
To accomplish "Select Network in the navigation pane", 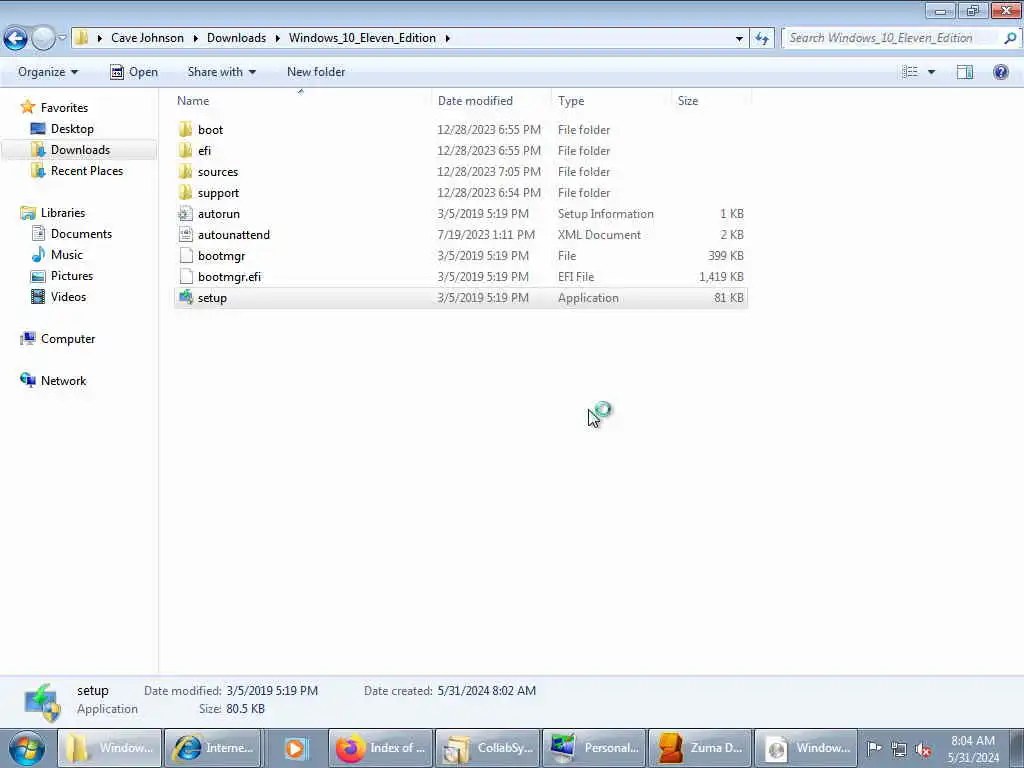I will 63,381.
